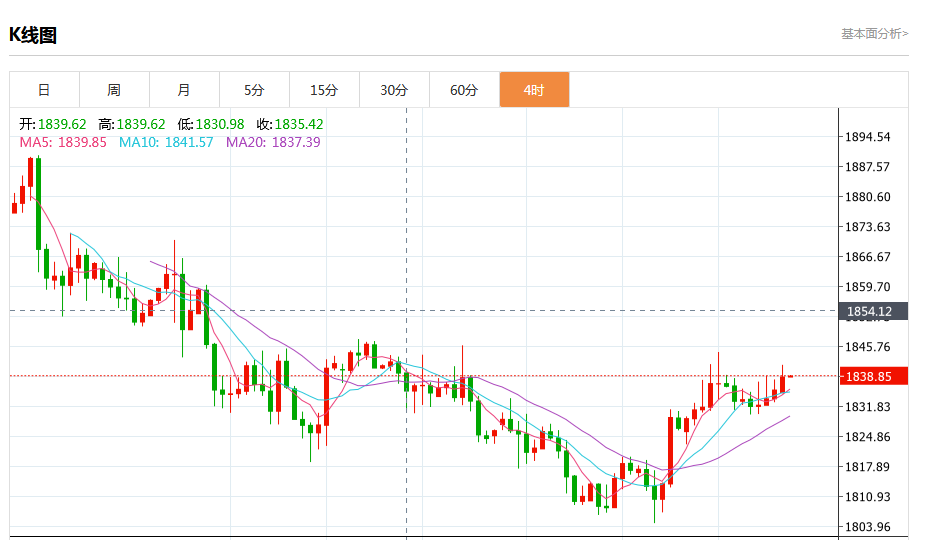
Task: Click the 1810.93 price axis label
Action: 867,497
